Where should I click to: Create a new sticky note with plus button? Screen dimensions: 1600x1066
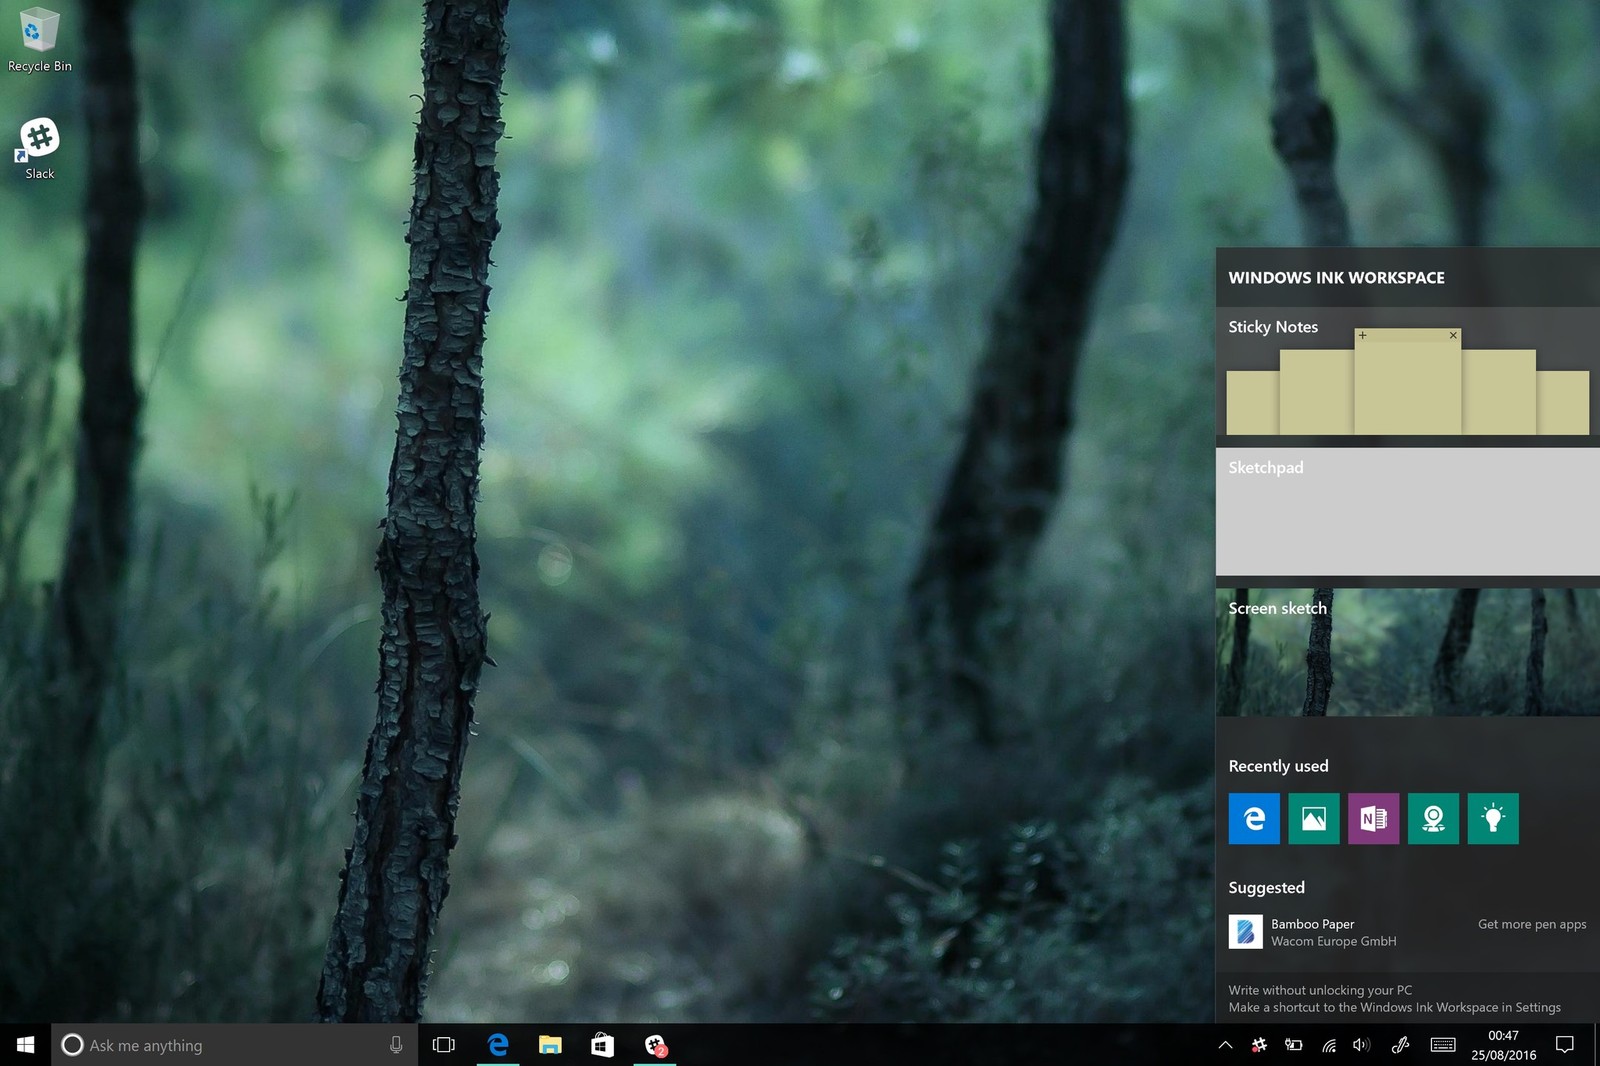click(x=1363, y=336)
